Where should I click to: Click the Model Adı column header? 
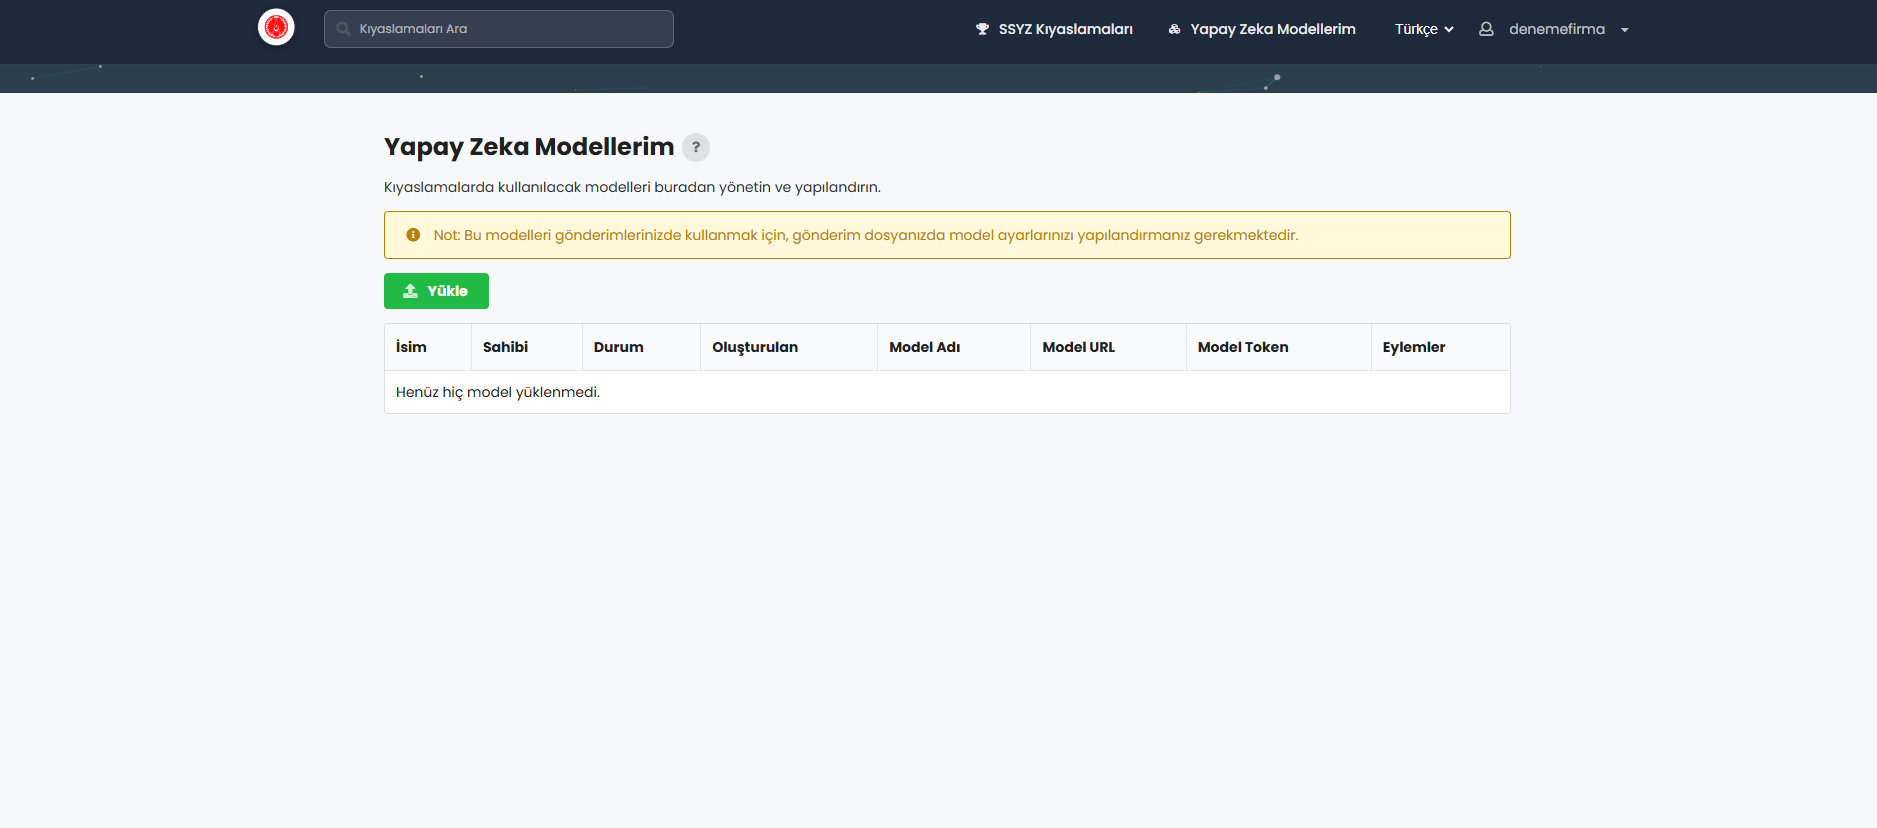point(924,347)
